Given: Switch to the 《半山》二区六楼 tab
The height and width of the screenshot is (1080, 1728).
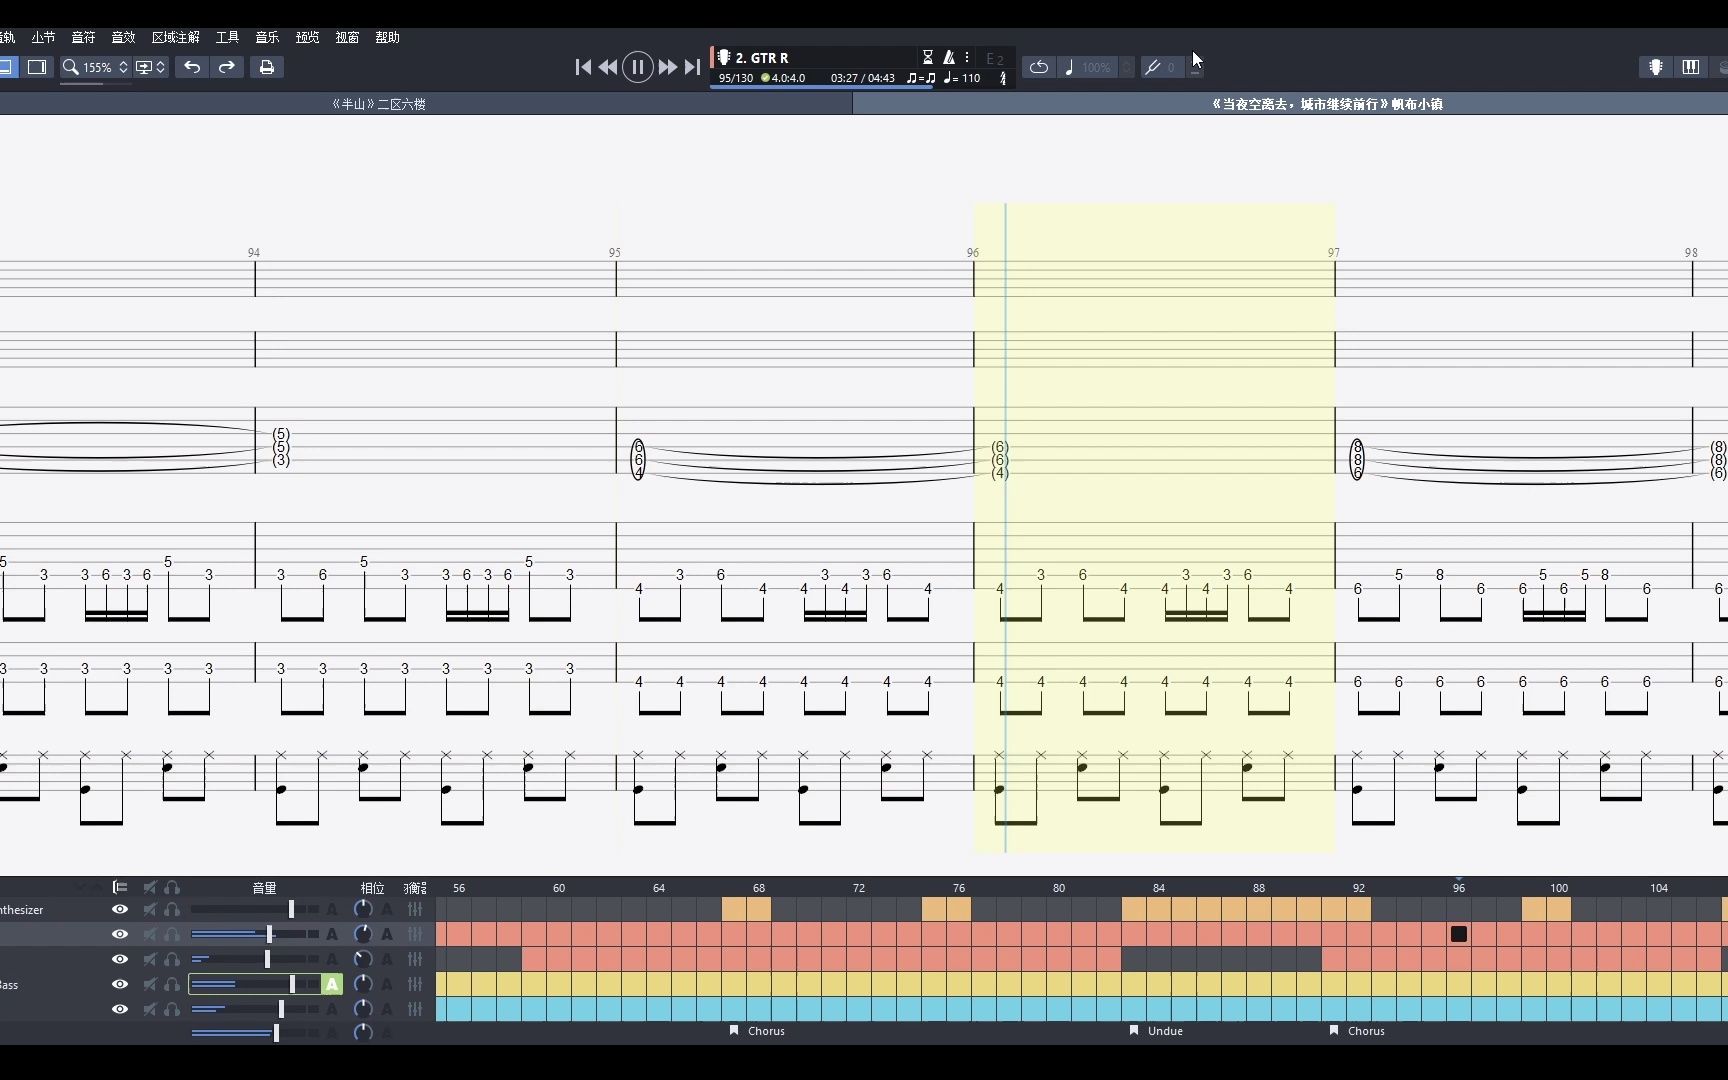Looking at the screenshot, I should point(378,104).
